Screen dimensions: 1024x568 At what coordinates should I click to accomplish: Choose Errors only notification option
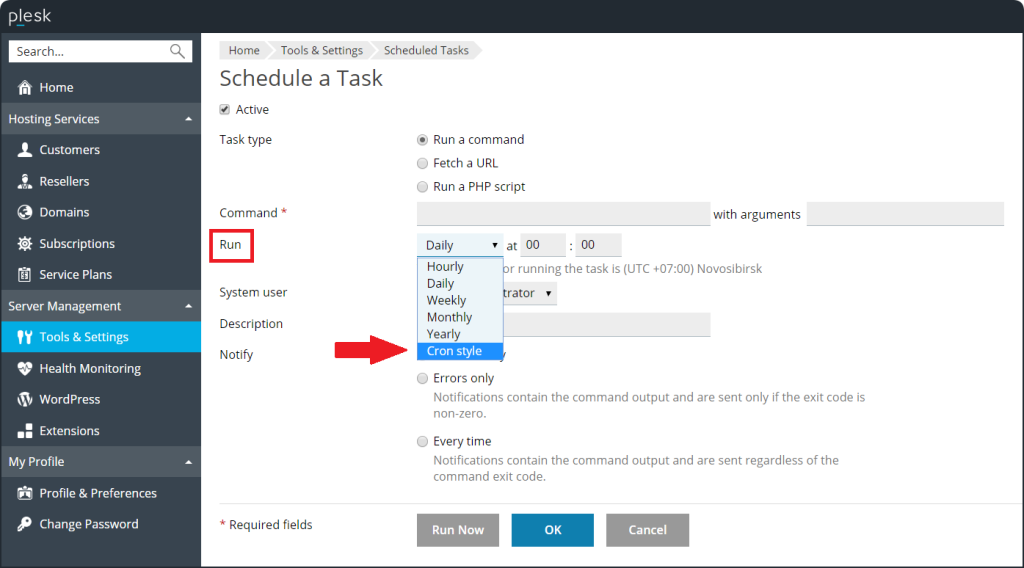pyautogui.click(x=422, y=379)
